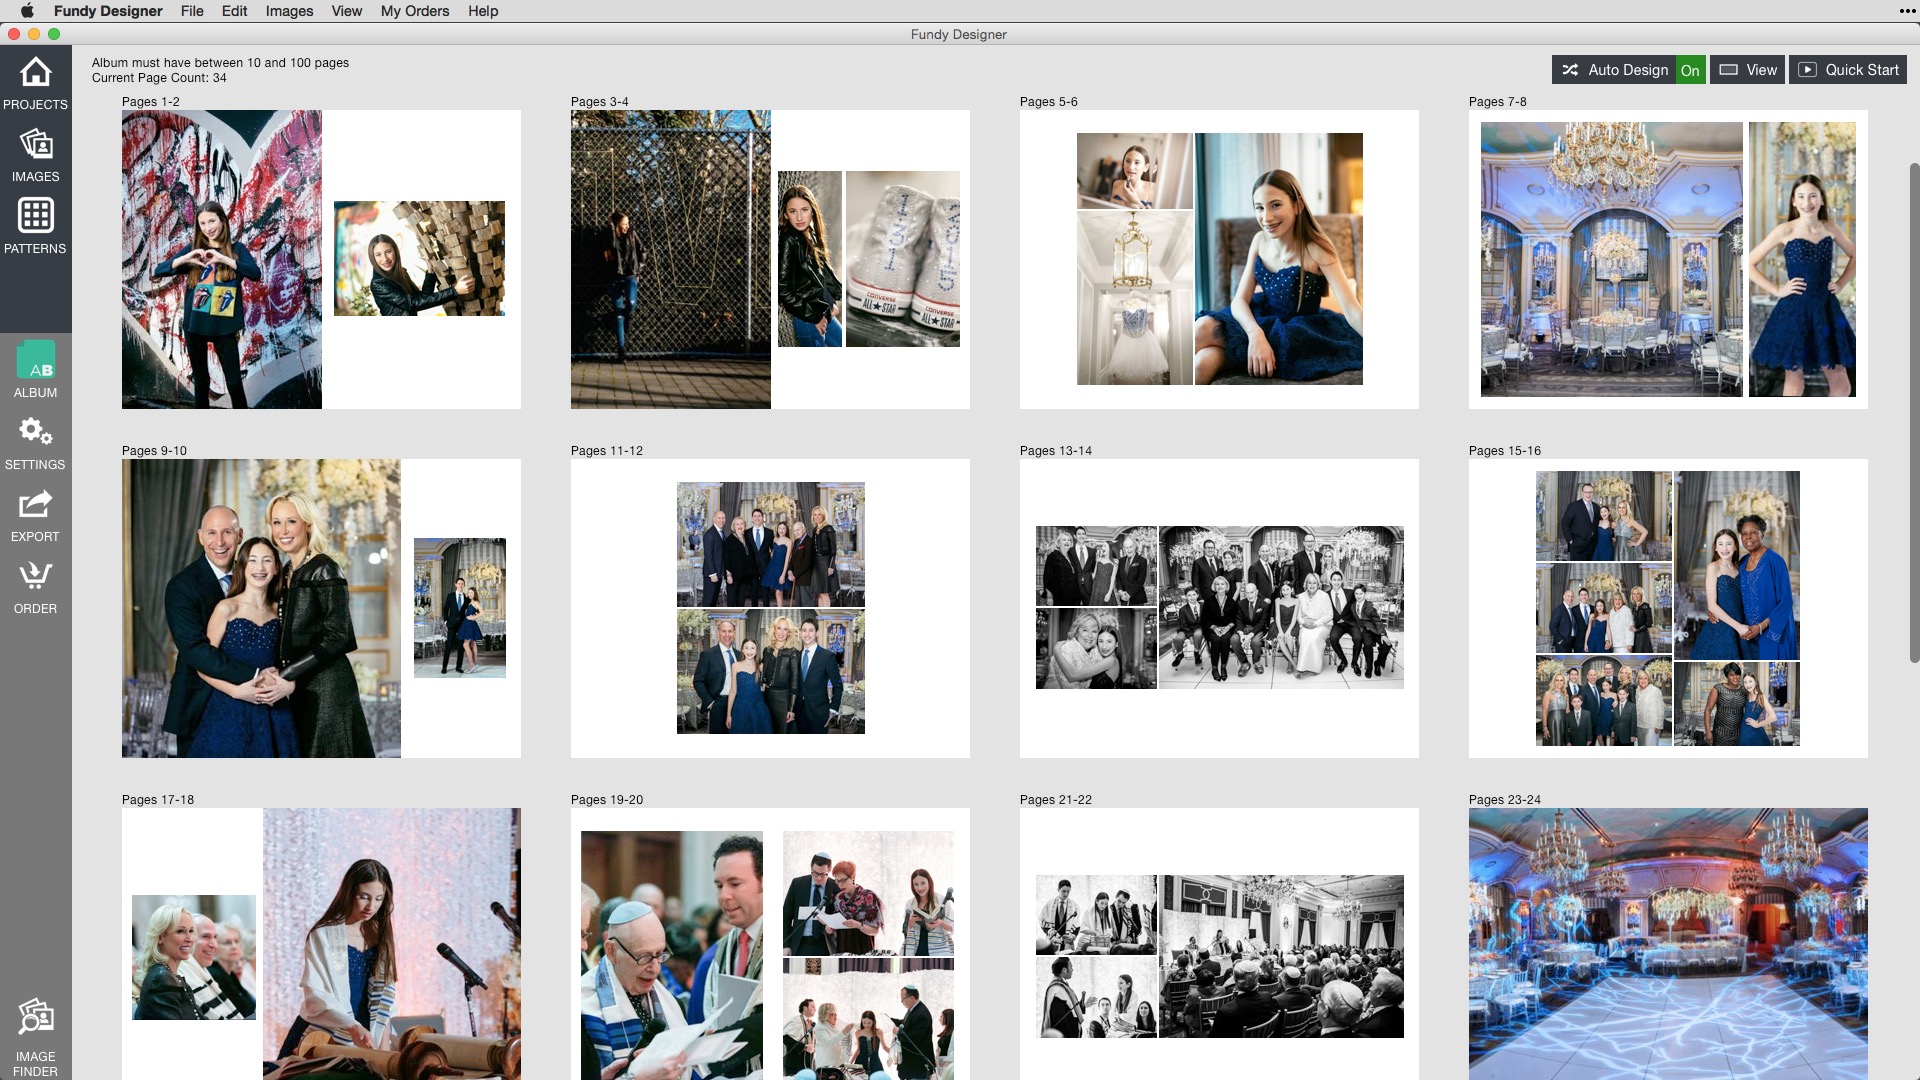This screenshot has height=1080, width=1920.
Task: Open the File menu
Action: click(x=192, y=11)
